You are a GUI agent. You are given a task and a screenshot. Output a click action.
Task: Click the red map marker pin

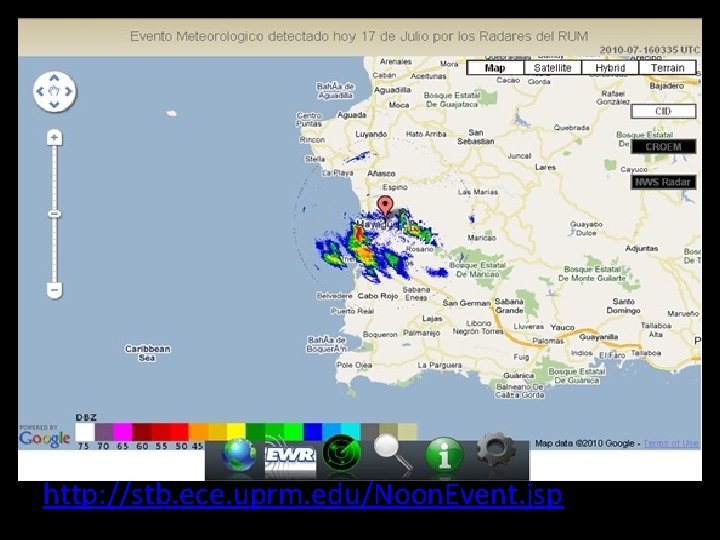[385, 206]
